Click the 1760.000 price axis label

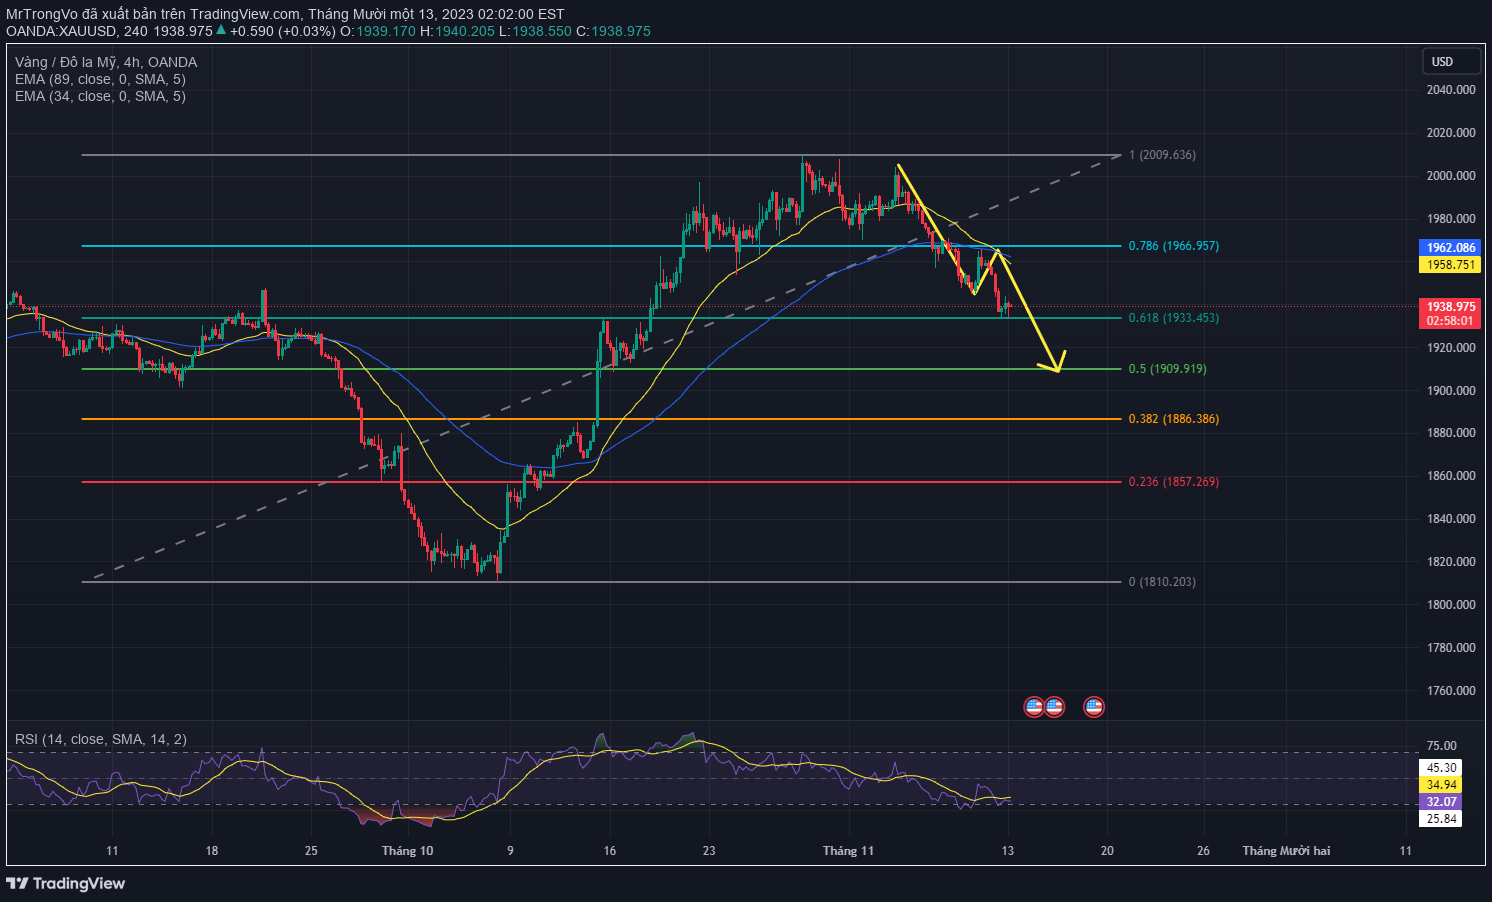(1451, 691)
